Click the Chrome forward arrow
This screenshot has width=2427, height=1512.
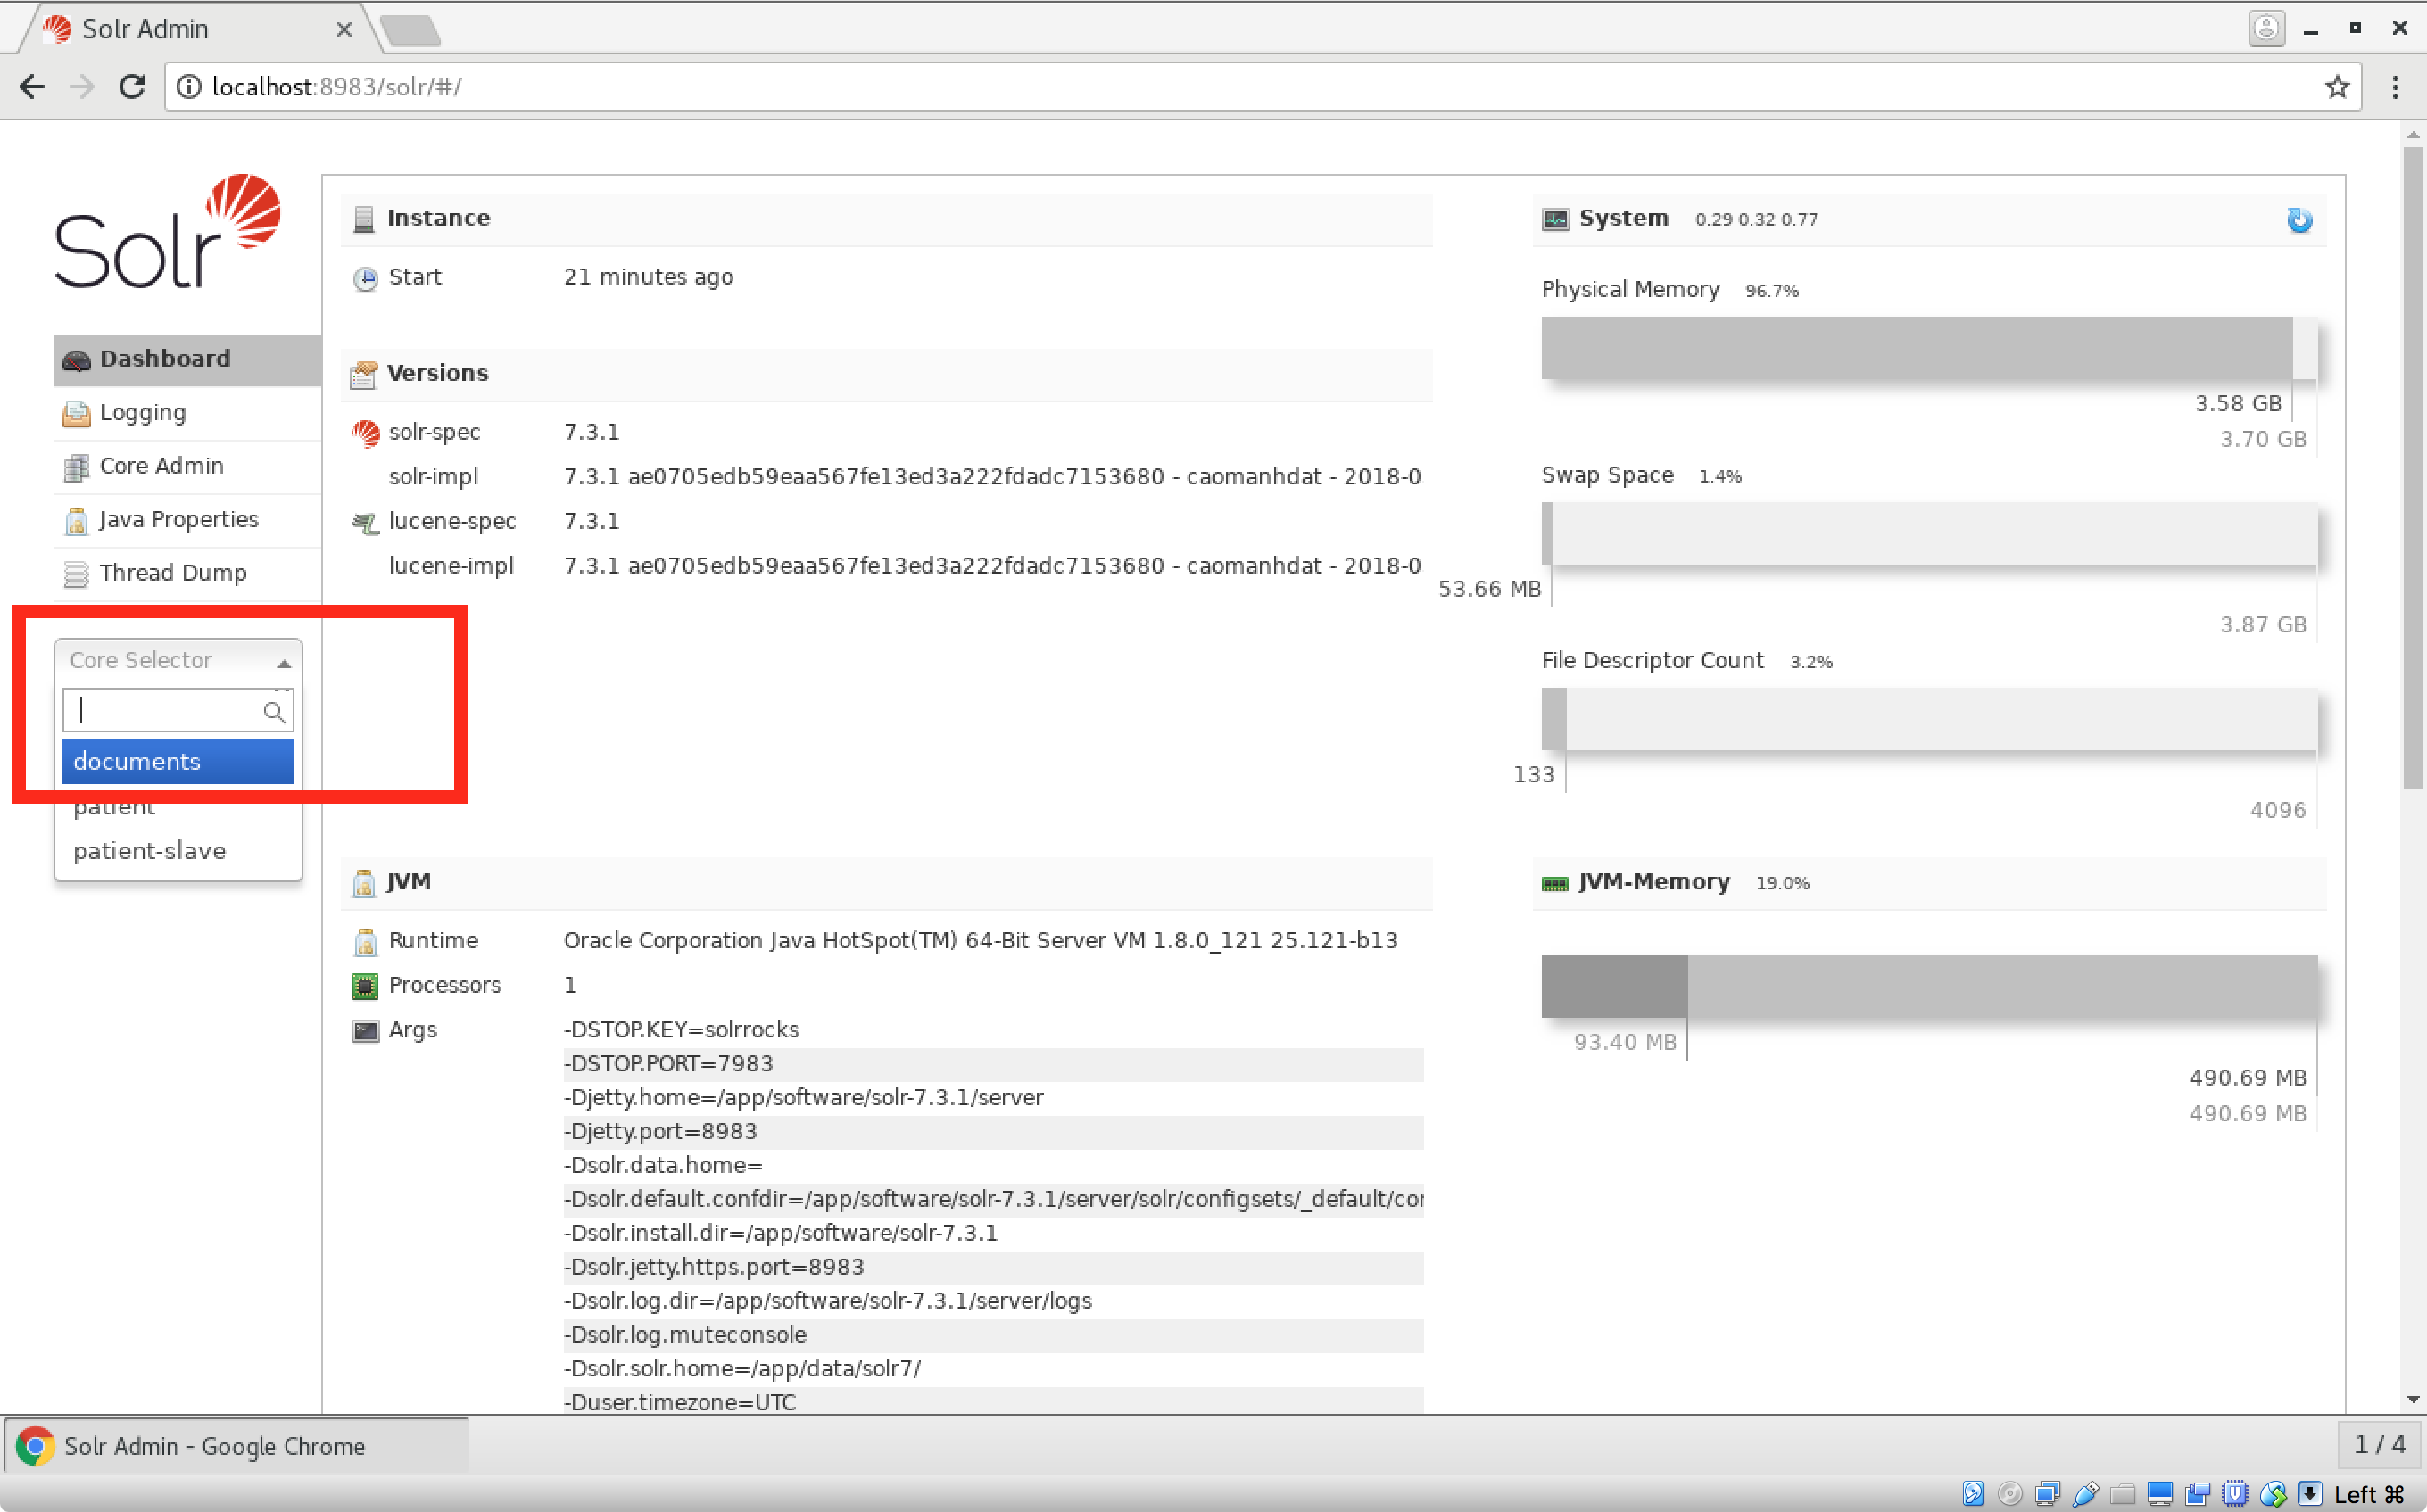82,87
